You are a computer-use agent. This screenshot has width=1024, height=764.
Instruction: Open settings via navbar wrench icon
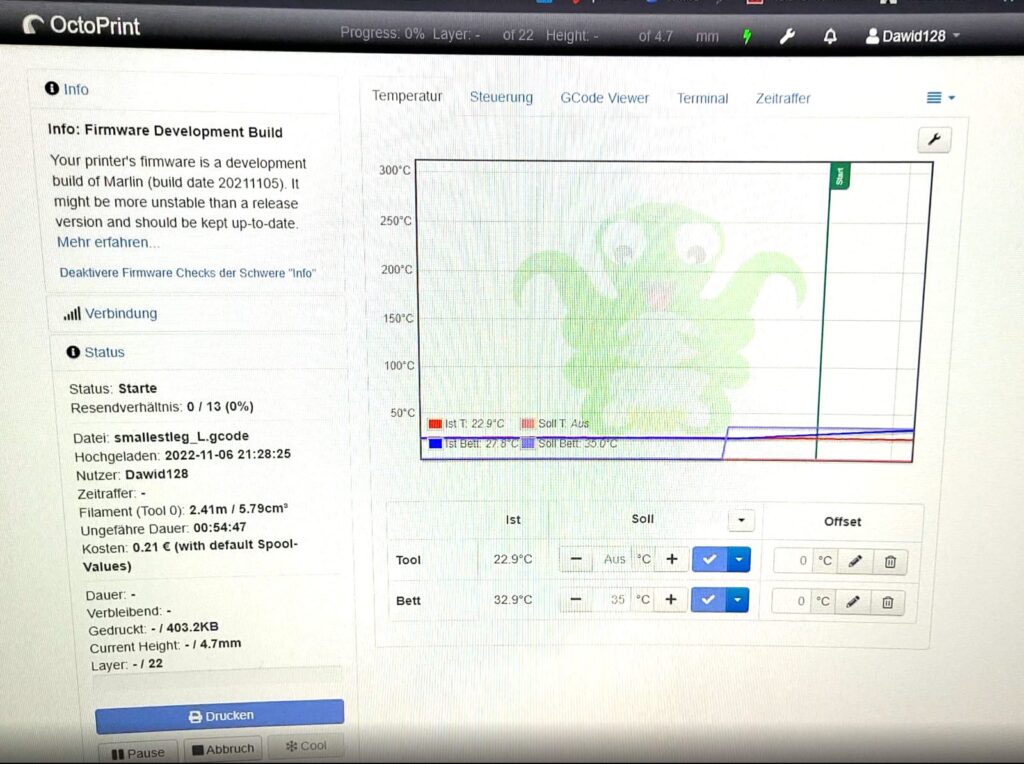(787, 37)
